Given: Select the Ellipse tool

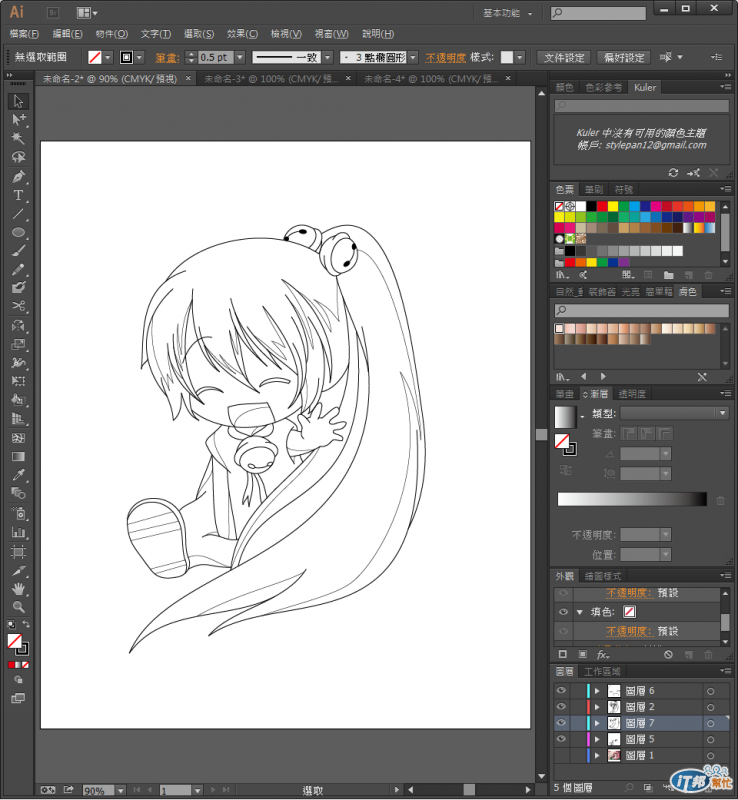Looking at the screenshot, I should [18, 233].
